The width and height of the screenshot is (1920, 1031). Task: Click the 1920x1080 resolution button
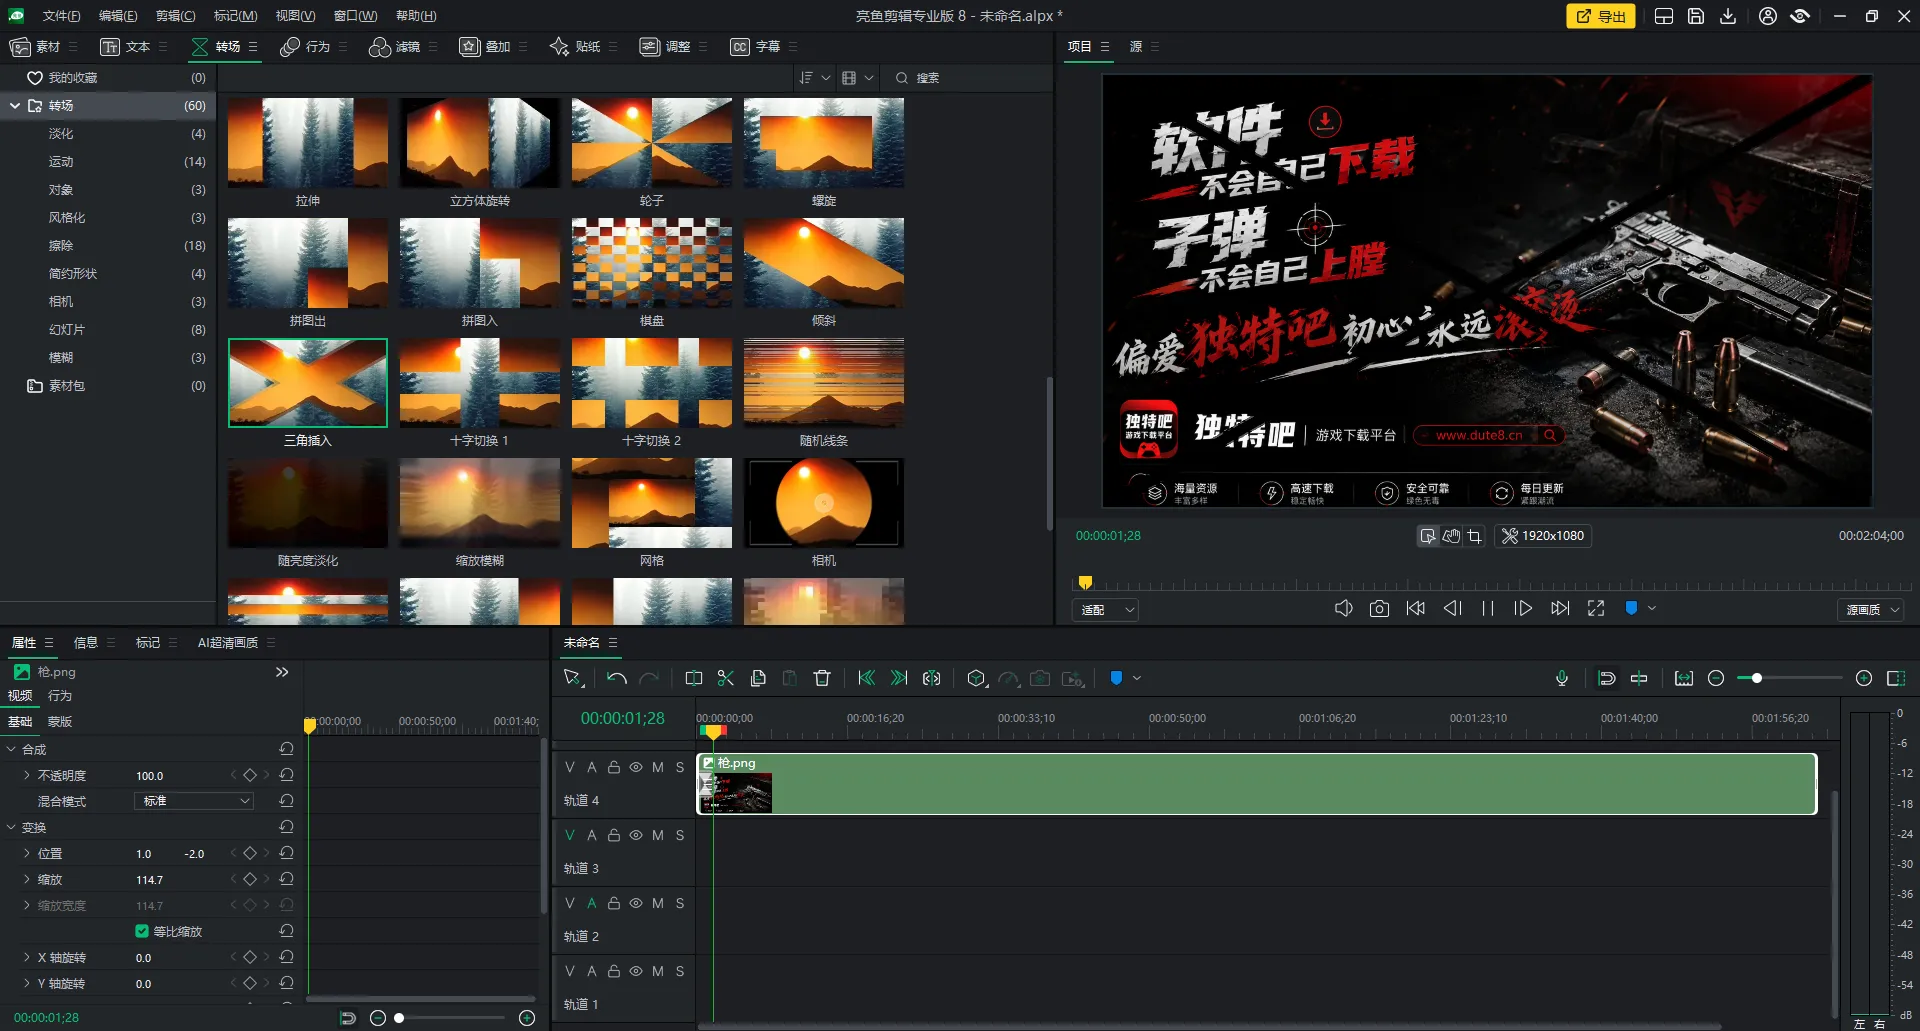pyautogui.click(x=1543, y=536)
